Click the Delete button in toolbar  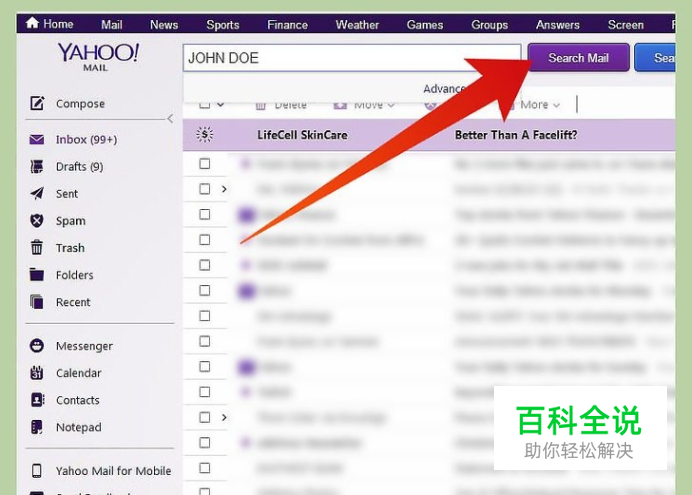[281, 105]
